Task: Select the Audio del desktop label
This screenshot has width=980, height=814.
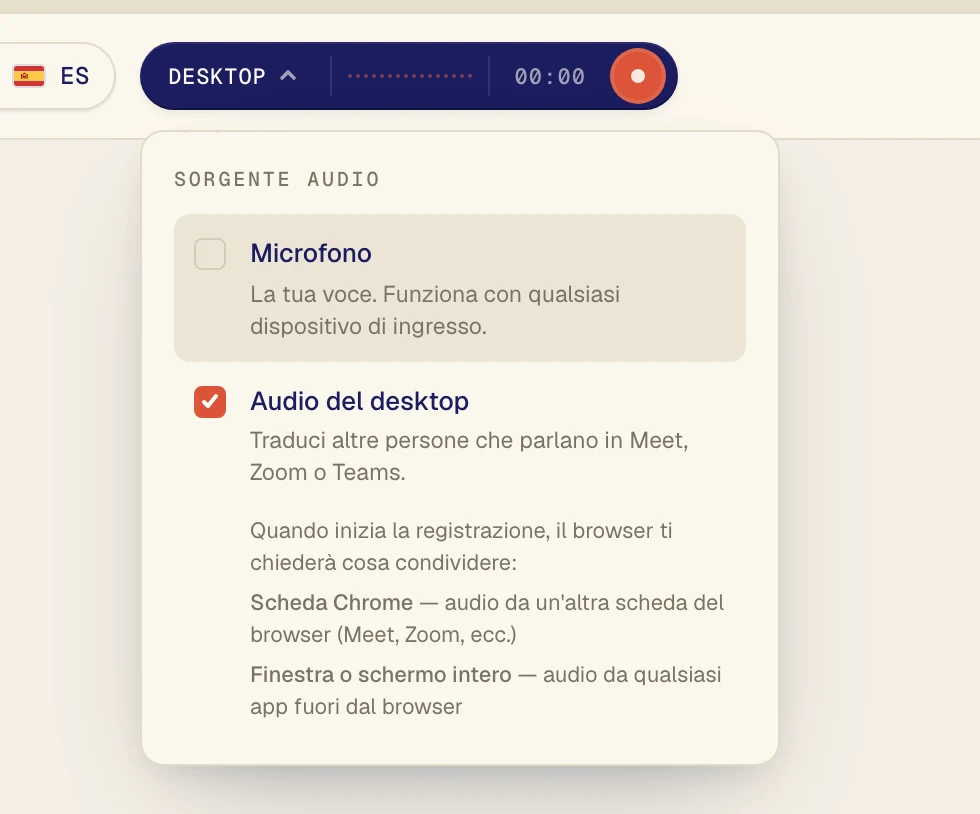Action: (359, 401)
